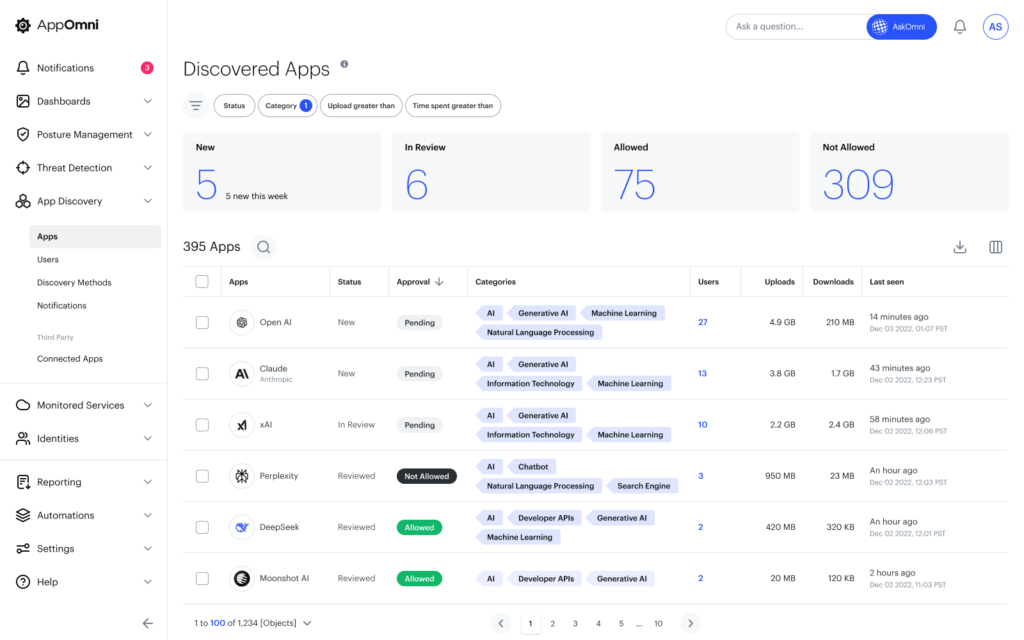1024x640 pixels.
Task: Download the apps list
Action: point(959,247)
